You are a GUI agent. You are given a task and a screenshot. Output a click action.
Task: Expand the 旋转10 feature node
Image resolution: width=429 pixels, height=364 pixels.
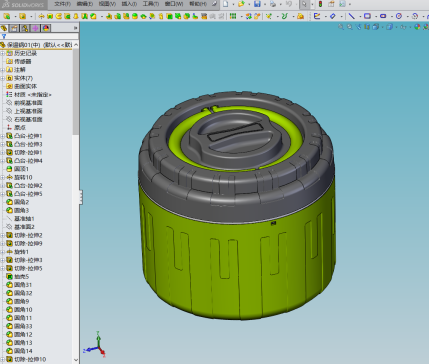pyautogui.click(x=3, y=177)
